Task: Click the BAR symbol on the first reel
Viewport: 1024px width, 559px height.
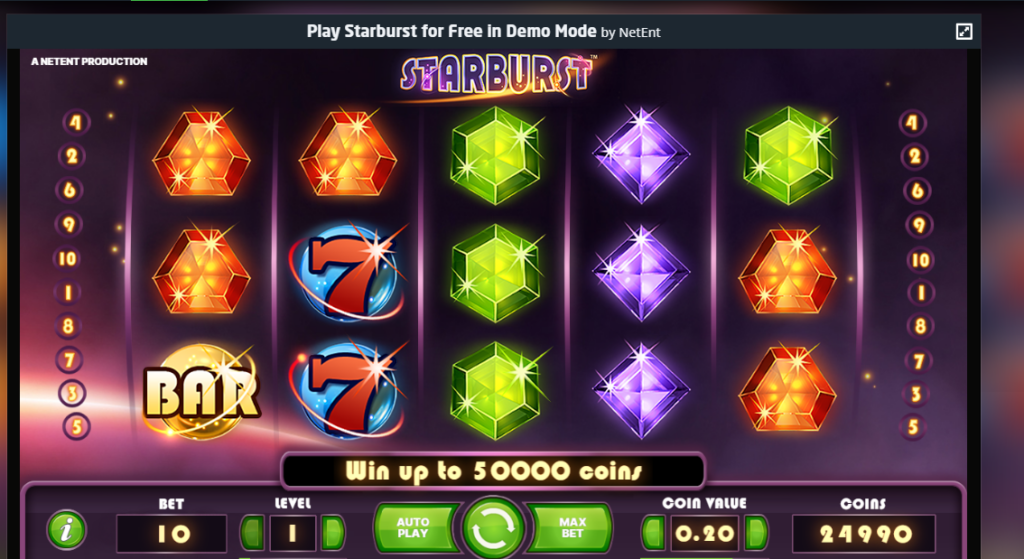Action: pos(201,392)
